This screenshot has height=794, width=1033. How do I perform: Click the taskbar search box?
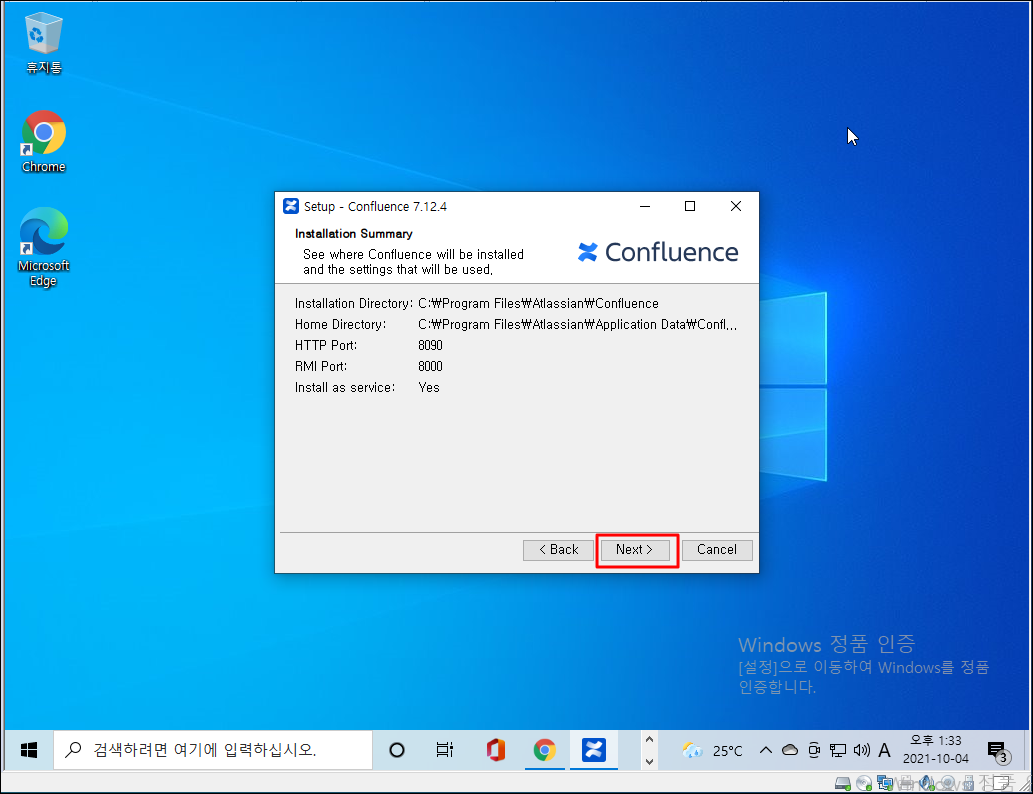click(x=213, y=750)
